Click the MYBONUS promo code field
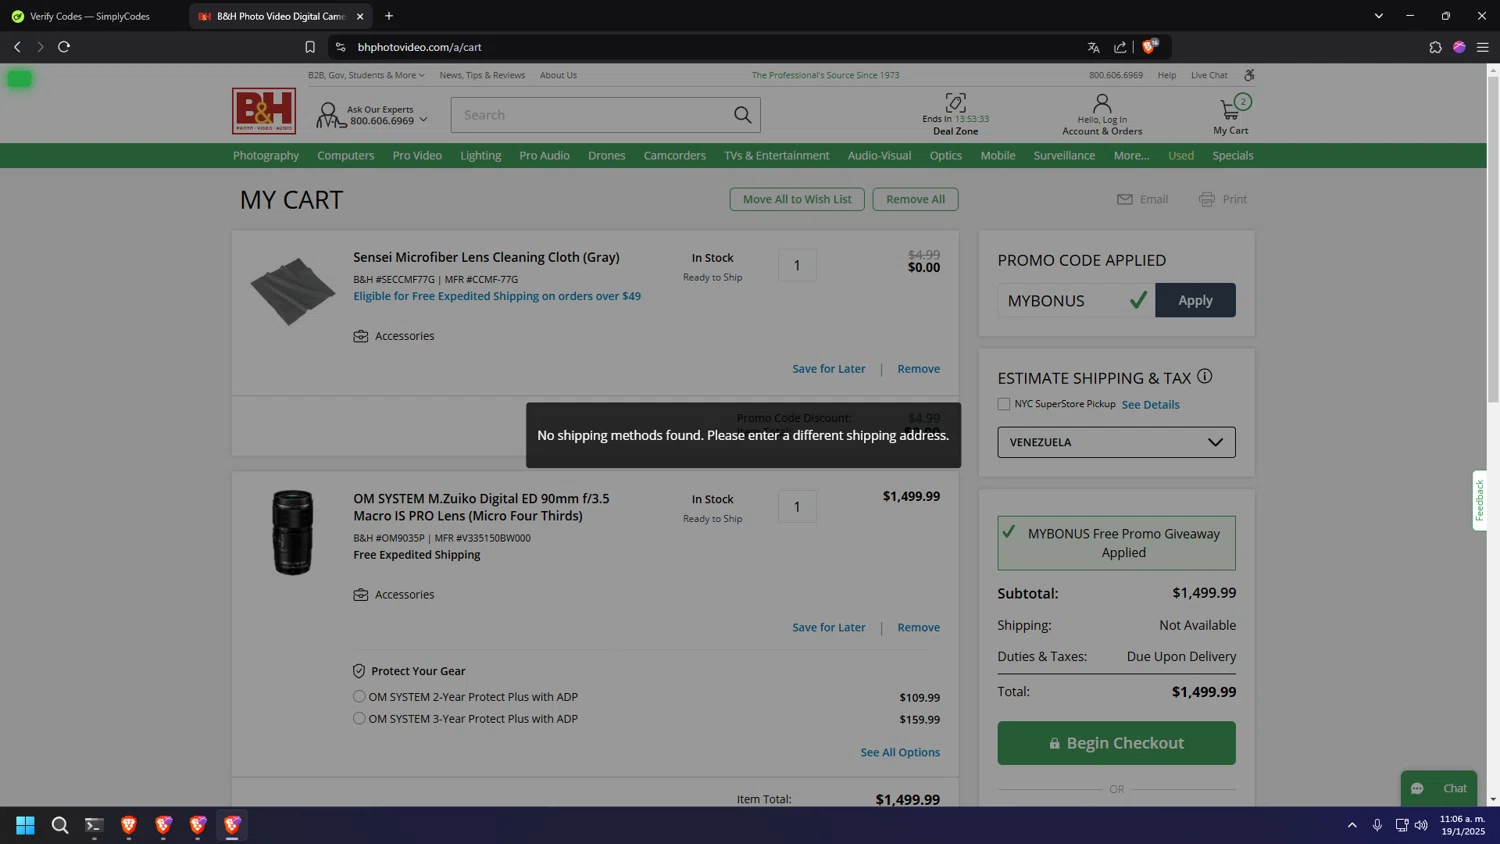This screenshot has height=844, width=1500. pyautogui.click(x=1076, y=300)
